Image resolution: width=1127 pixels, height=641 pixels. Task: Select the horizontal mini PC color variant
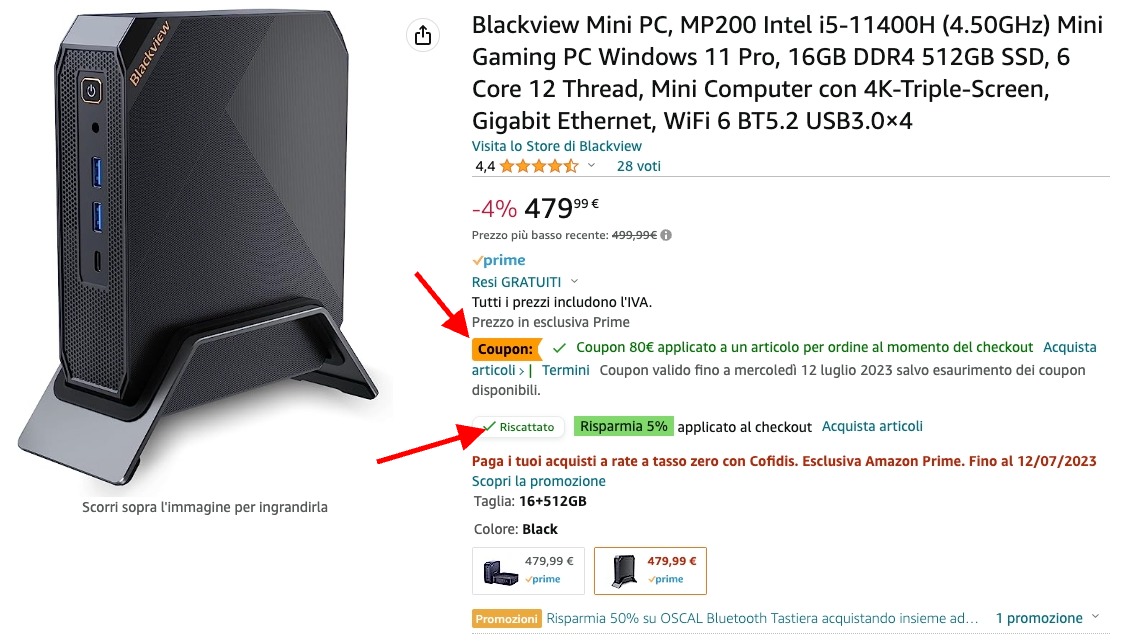[528, 571]
